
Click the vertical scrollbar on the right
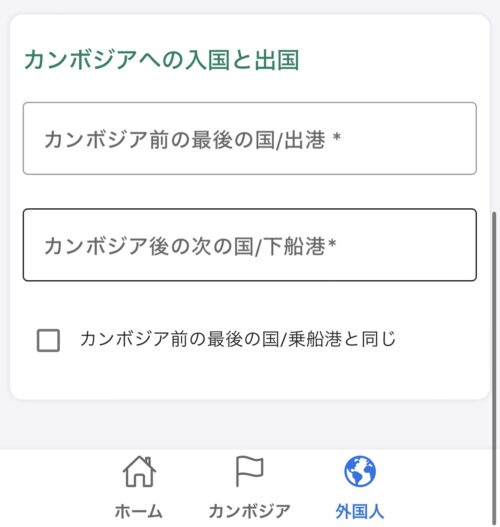coord(494,366)
